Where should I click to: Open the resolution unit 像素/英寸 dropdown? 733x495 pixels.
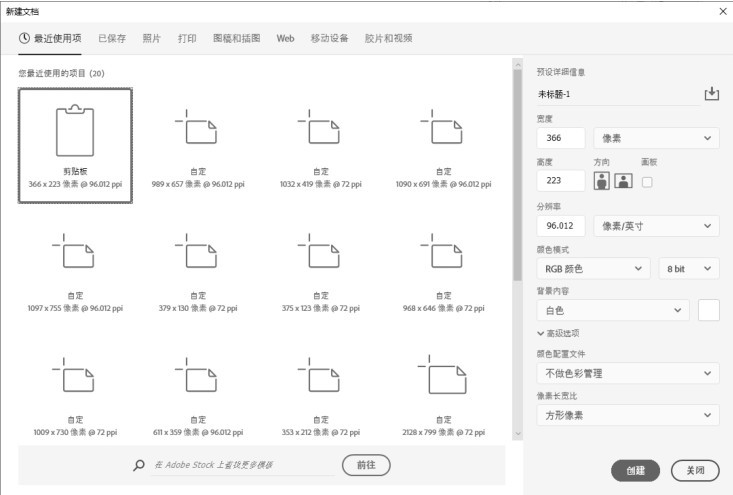[656, 226]
